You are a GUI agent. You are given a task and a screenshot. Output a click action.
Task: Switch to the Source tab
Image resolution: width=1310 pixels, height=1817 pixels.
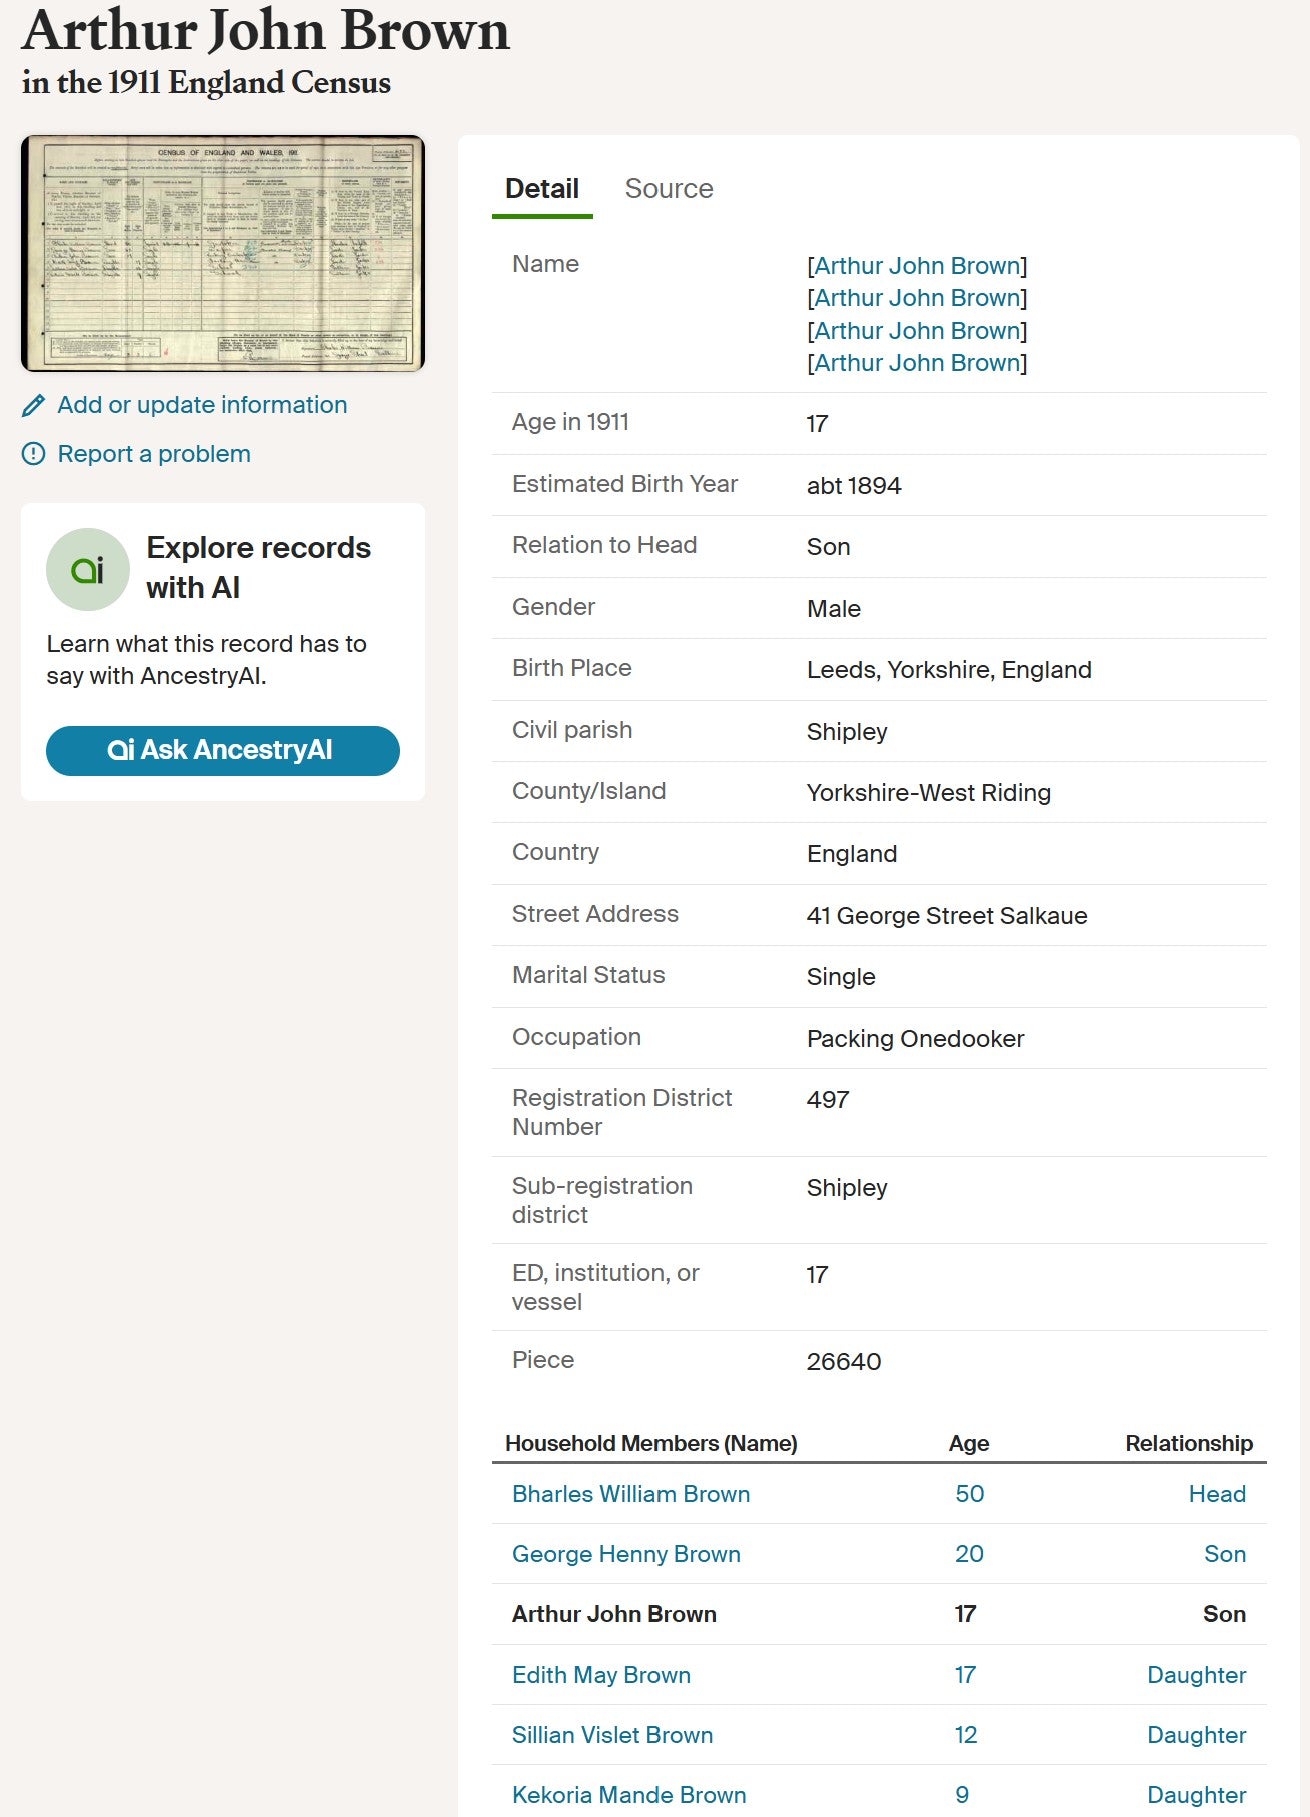pyautogui.click(x=668, y=189)
